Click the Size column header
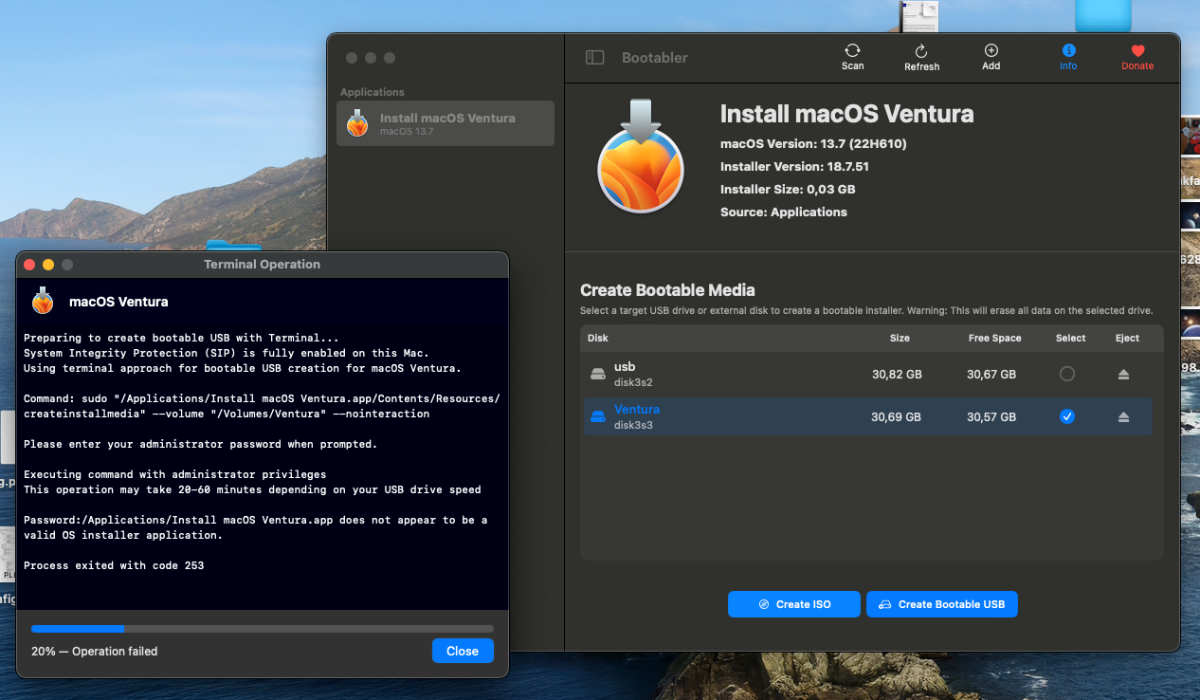 [x=899, y=338]
